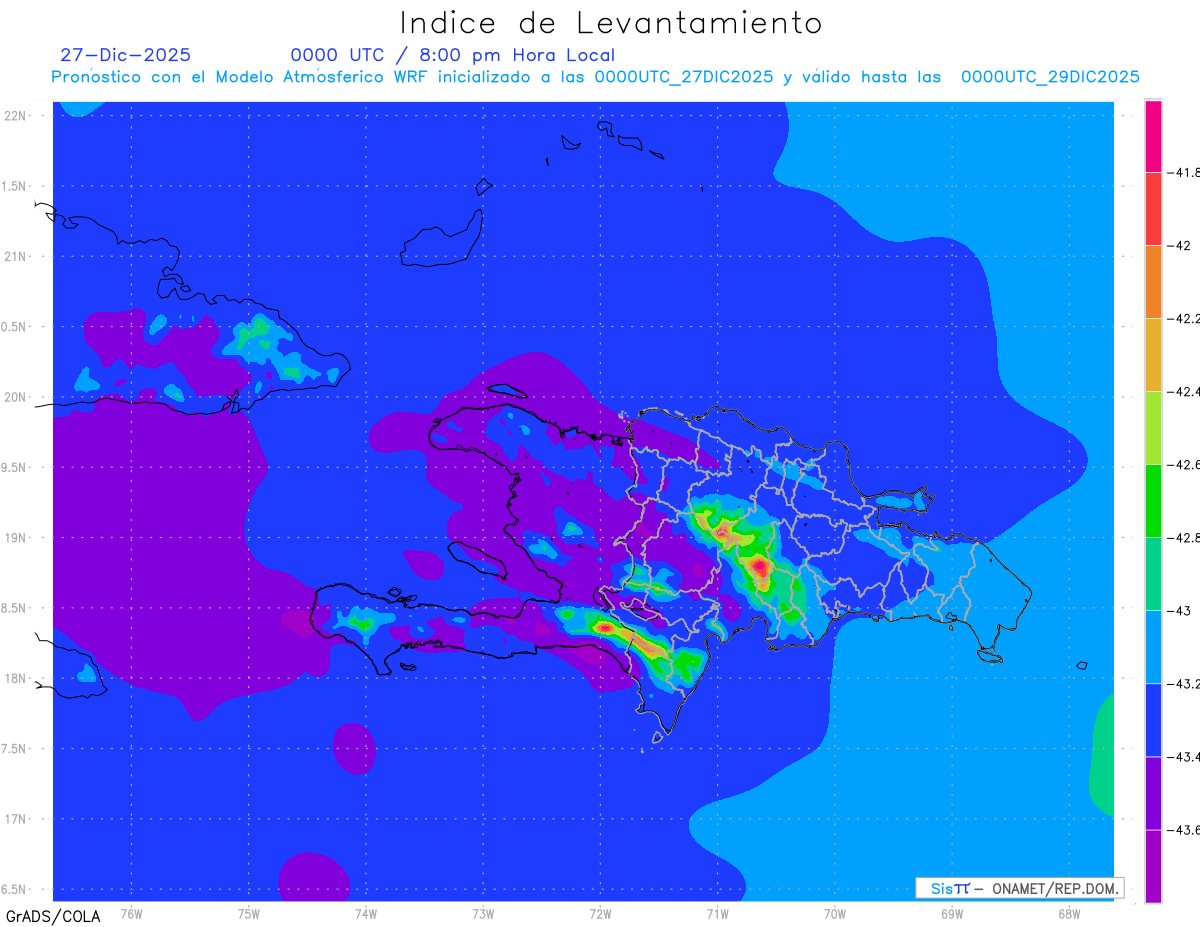
Task: Select the pink top segment of the color scale
Action: [x=1153, y=136]
